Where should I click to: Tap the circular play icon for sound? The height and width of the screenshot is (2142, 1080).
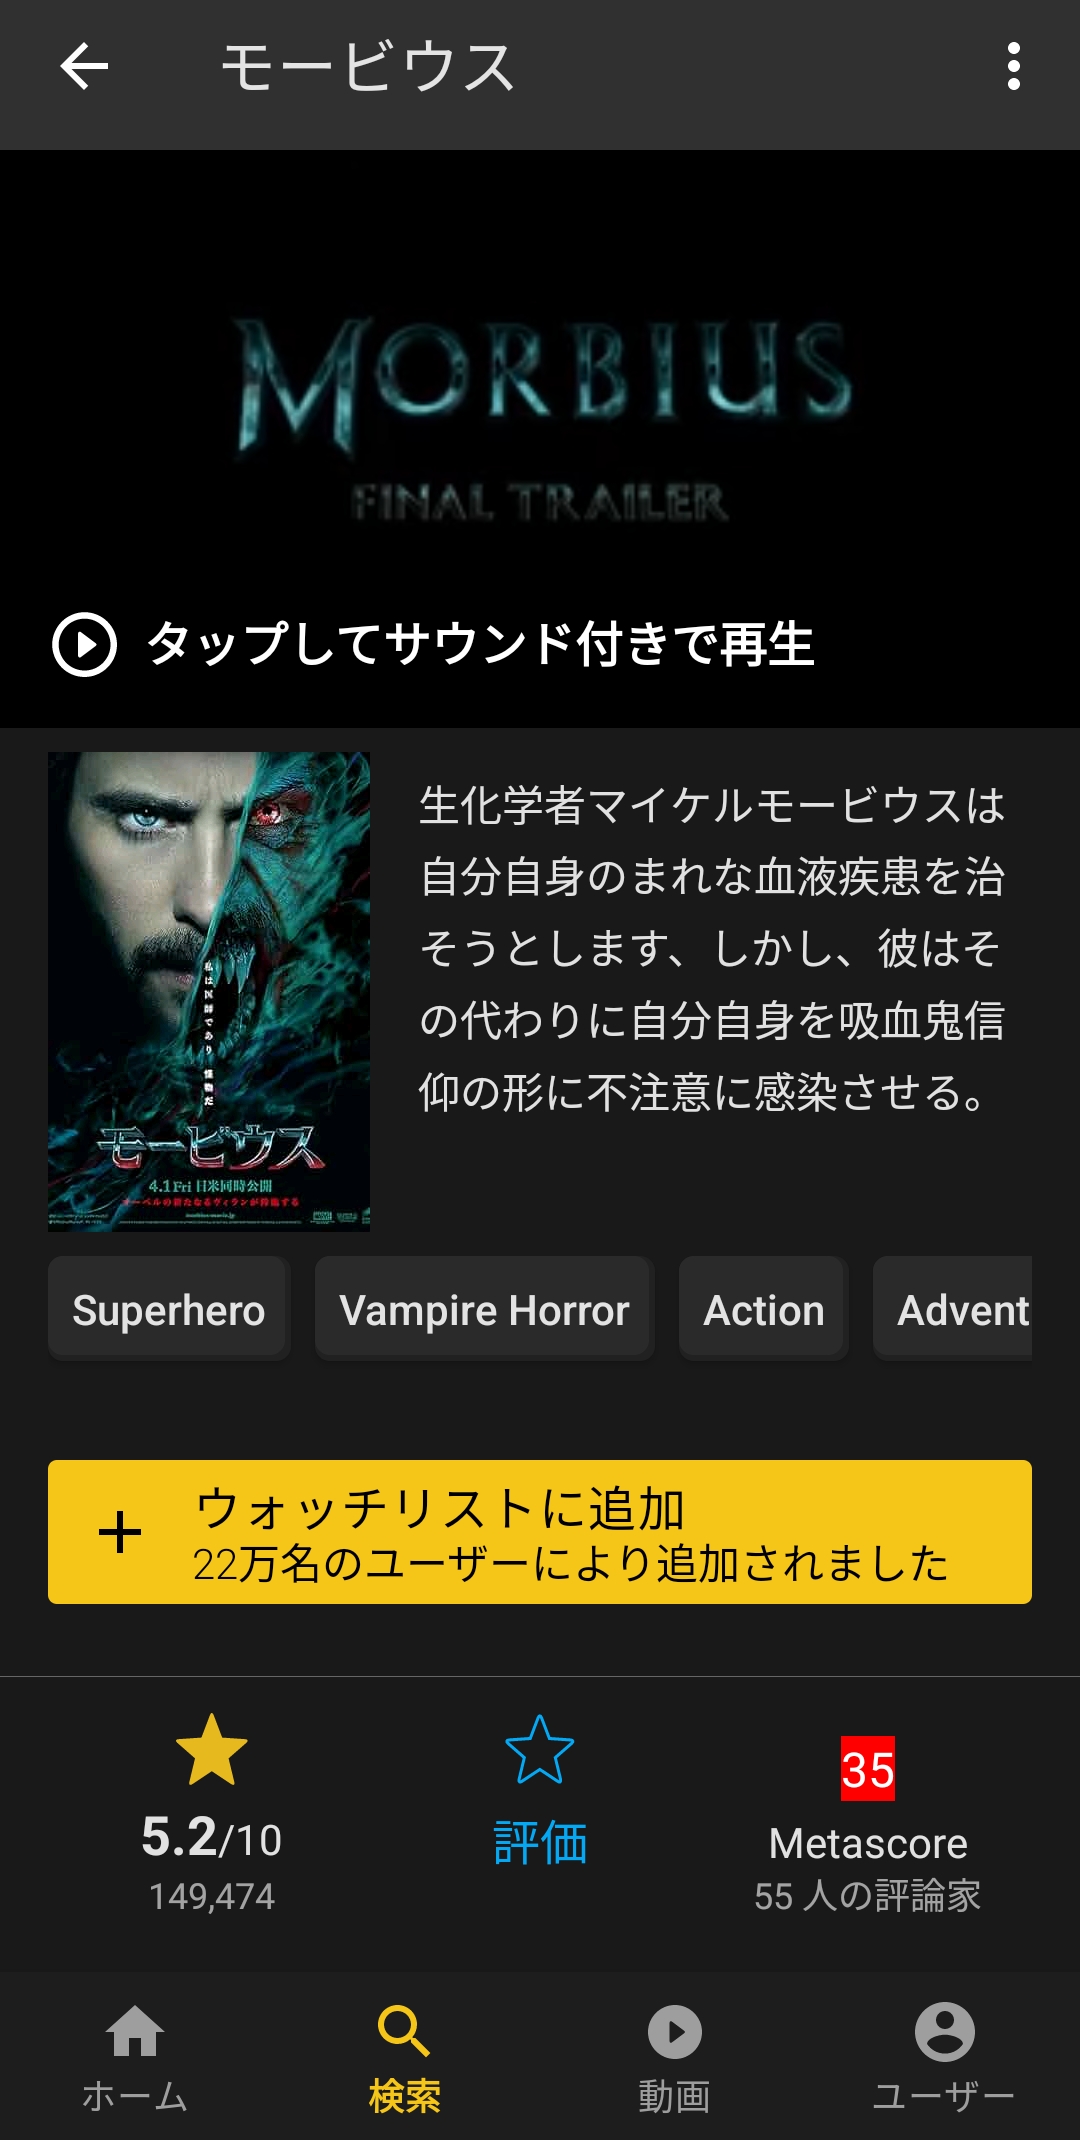[x=84, y=644]
